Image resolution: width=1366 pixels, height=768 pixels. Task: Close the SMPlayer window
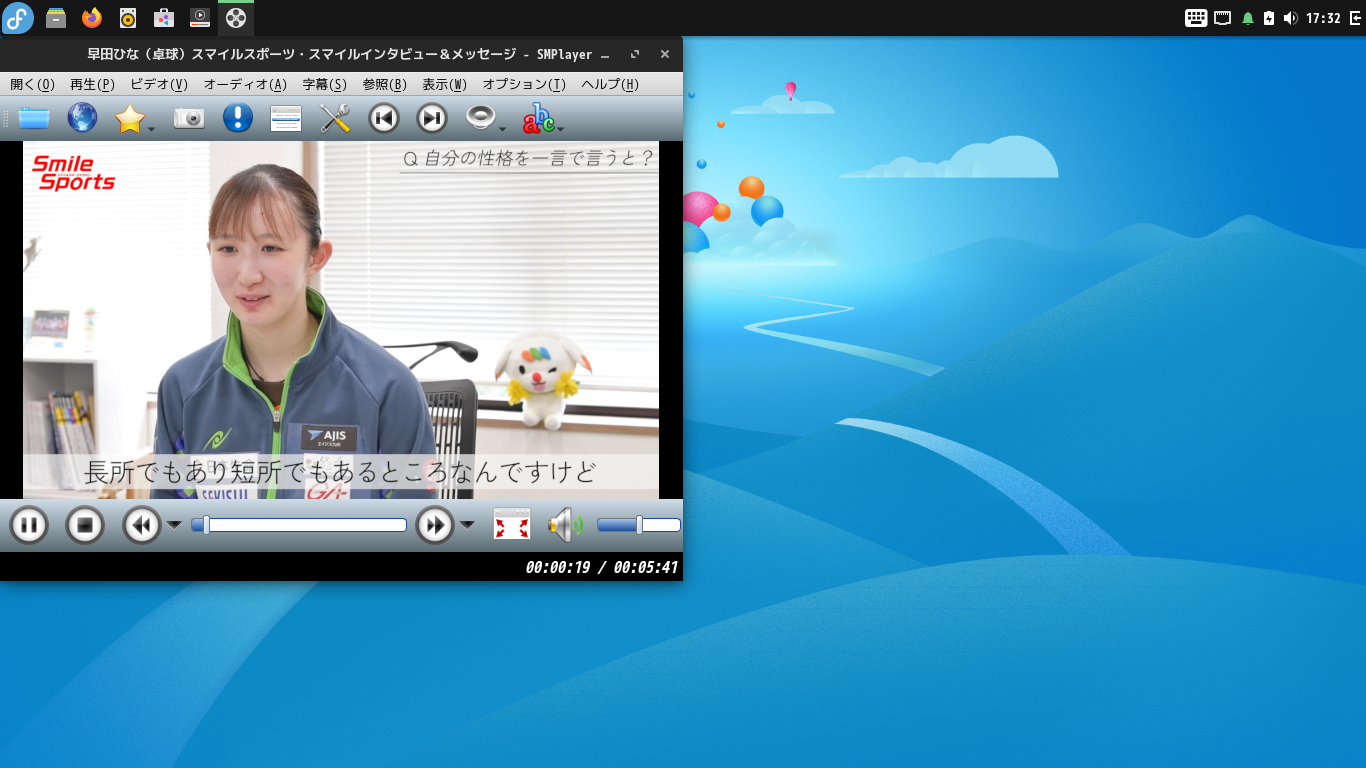(665, 55)
